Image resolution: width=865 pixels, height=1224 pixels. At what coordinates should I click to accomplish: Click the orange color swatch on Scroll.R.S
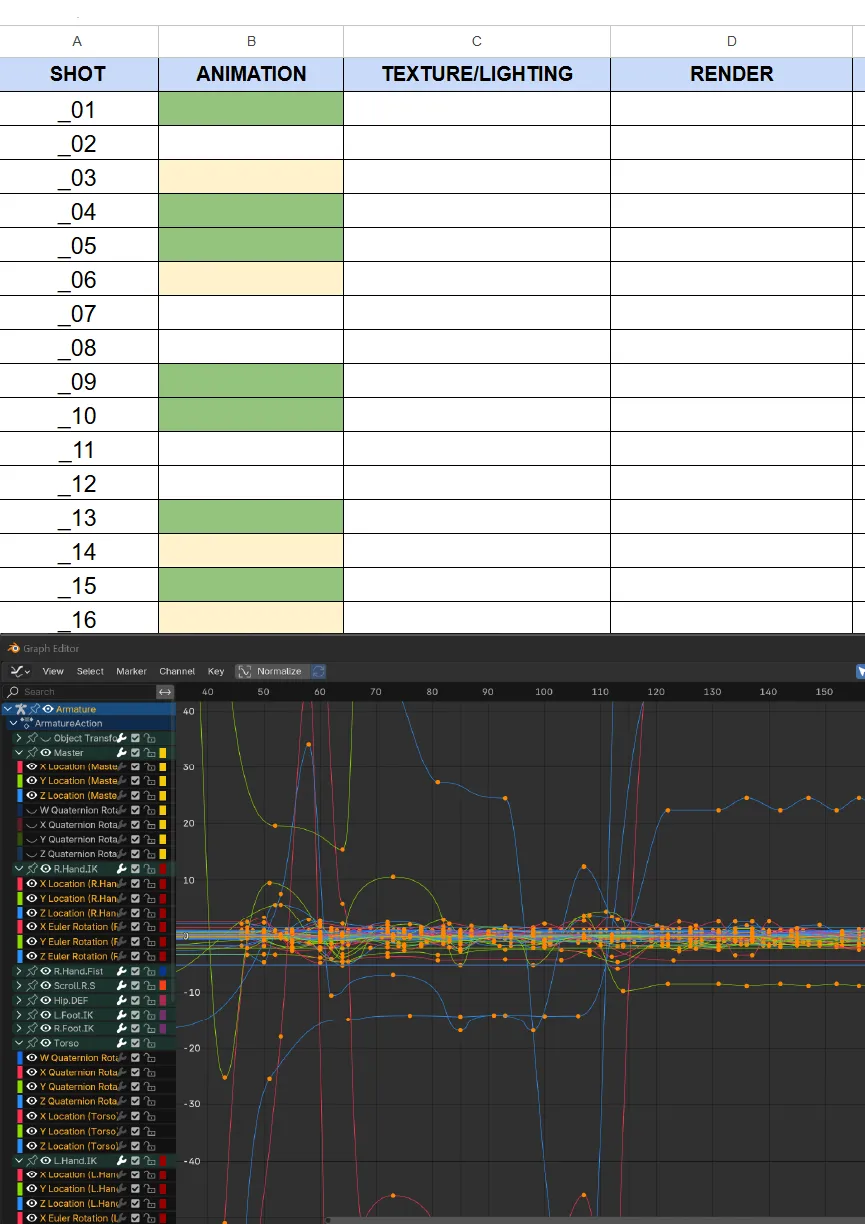tap(163, 985)
